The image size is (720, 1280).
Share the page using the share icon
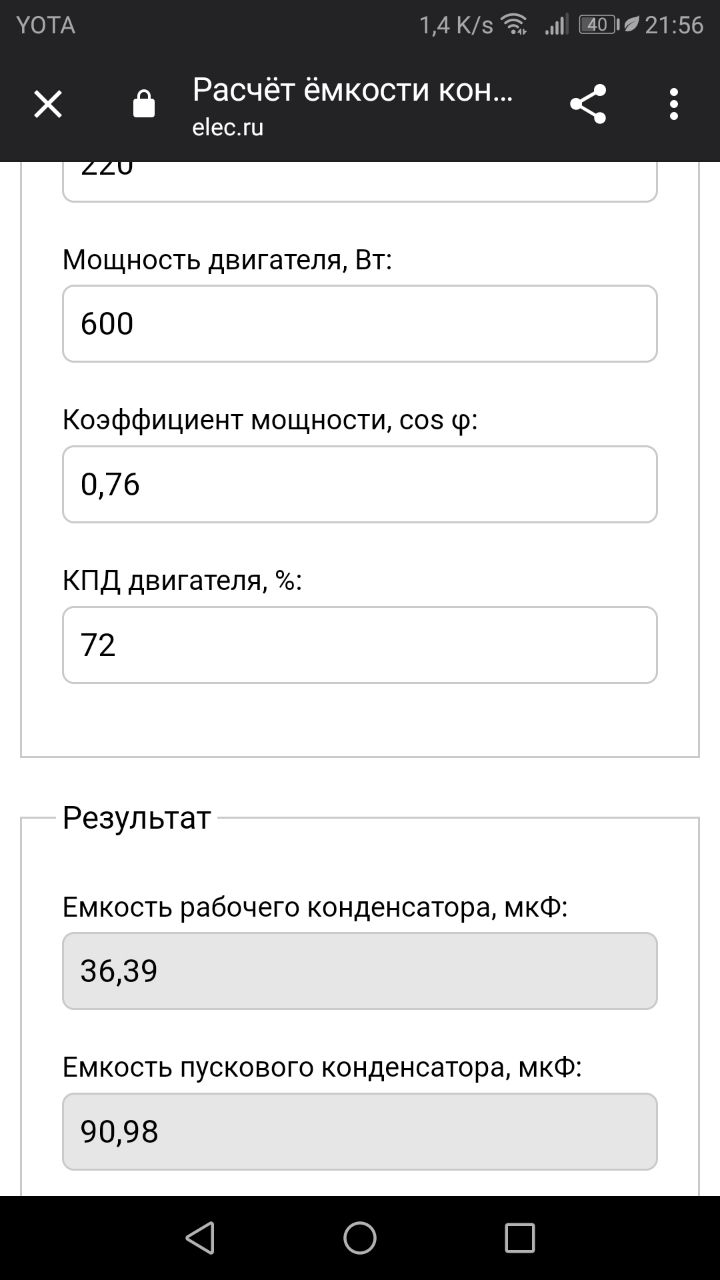click(x=588, y=104)
